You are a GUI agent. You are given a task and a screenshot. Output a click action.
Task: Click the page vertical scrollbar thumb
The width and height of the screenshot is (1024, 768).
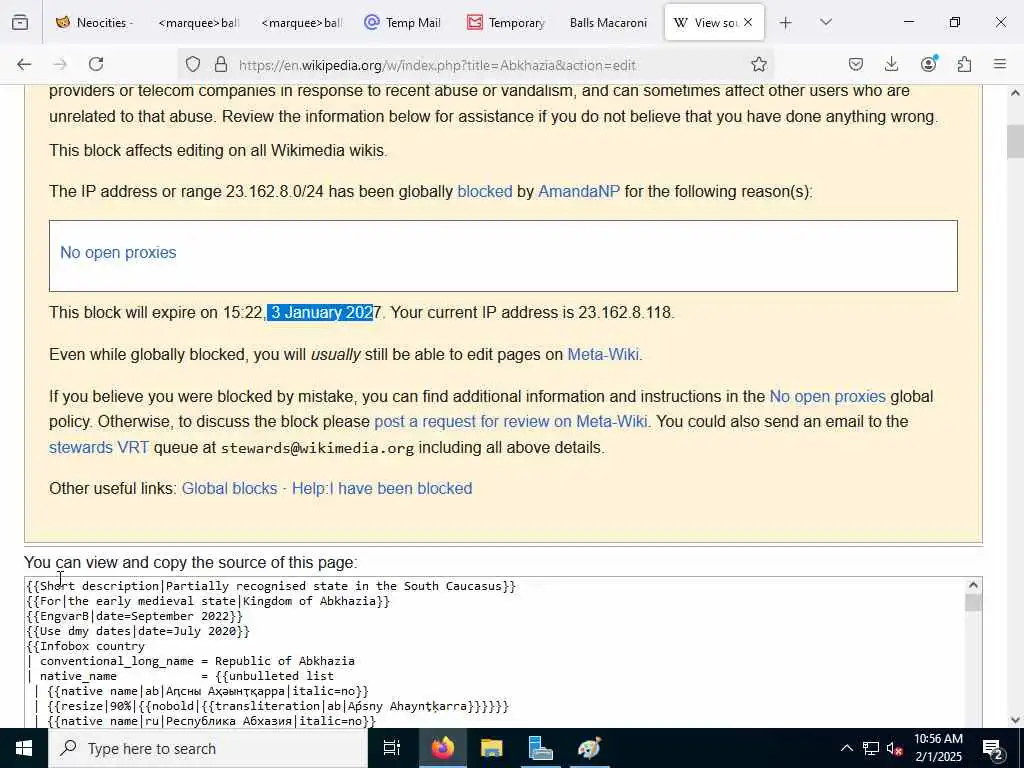[1015, 142]
